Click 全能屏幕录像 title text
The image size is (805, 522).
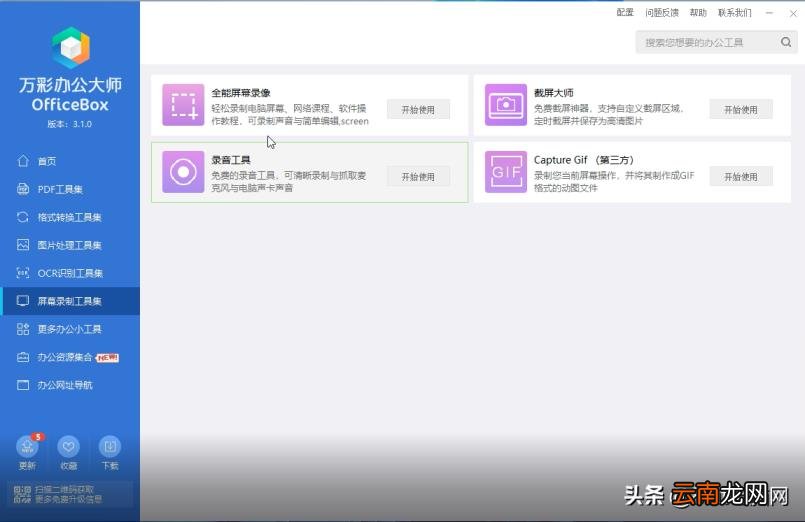pyautogui.click(x=241, y=93)
